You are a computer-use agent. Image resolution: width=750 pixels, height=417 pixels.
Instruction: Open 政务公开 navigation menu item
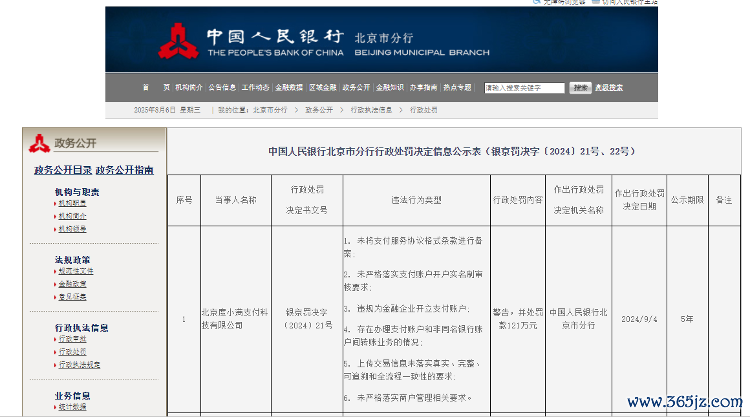pyautogui.click(x=357, y=87)
